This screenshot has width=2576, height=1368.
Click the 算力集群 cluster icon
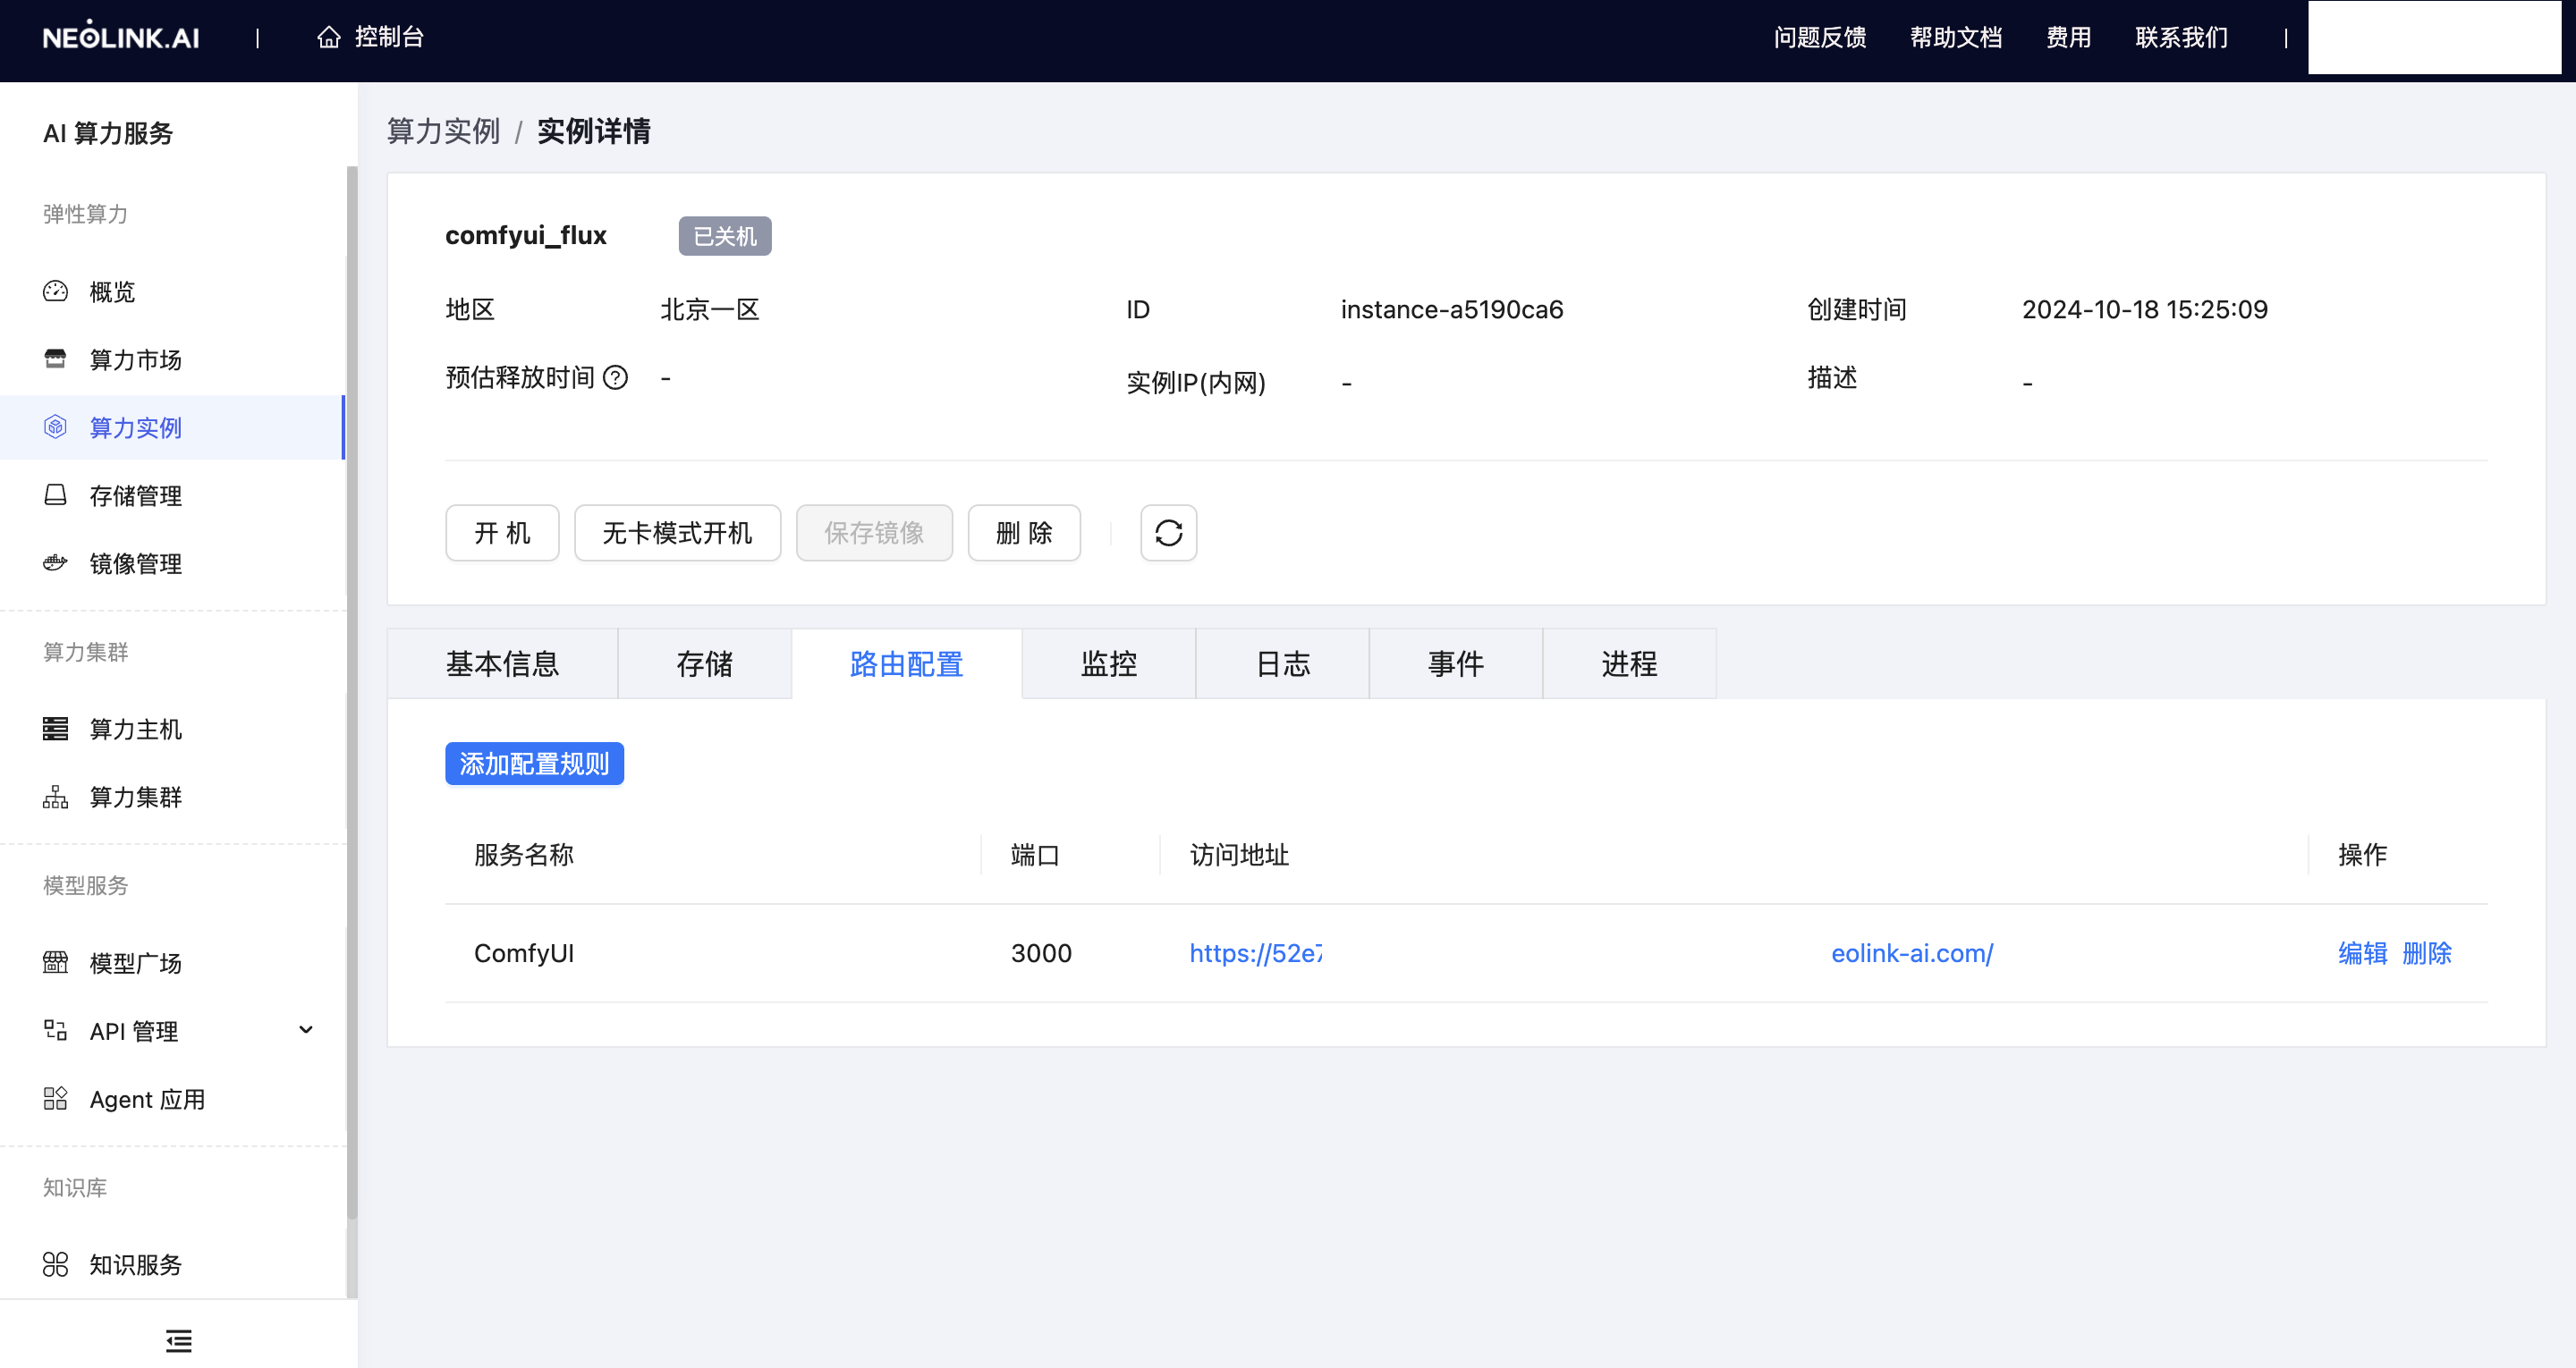tap(55, 797)
